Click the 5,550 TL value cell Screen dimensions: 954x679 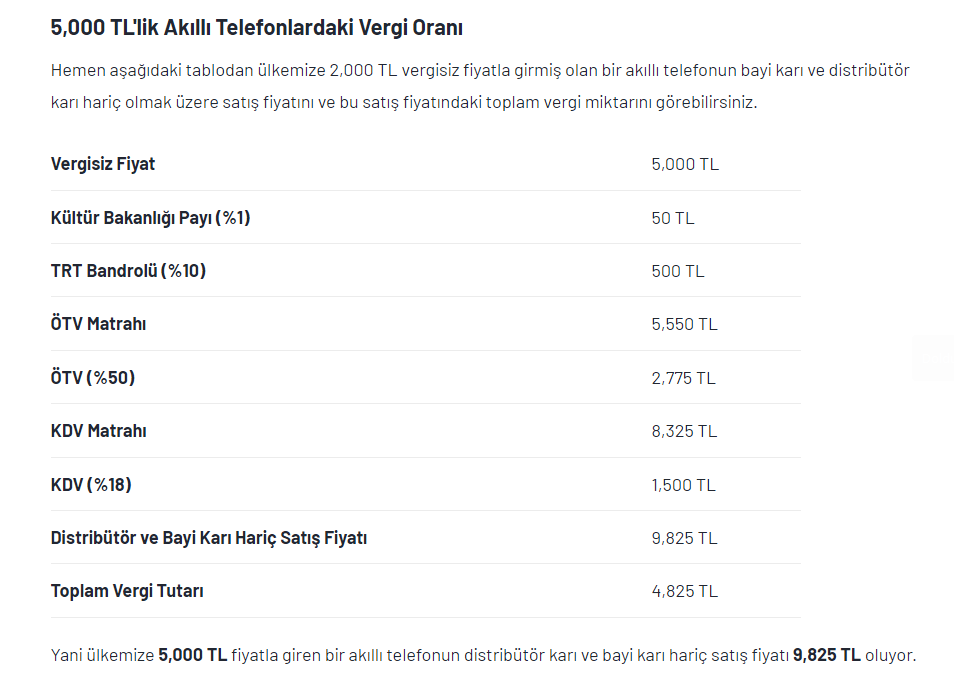click(684, 324)
